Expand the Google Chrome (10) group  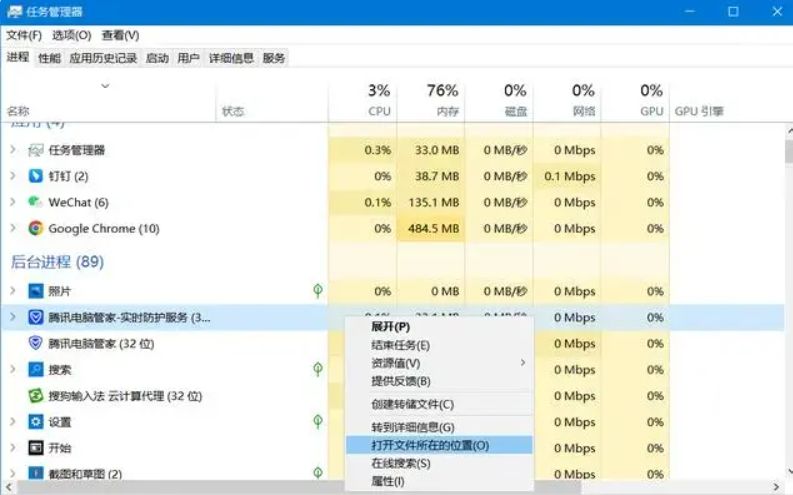tap(13, 229)
